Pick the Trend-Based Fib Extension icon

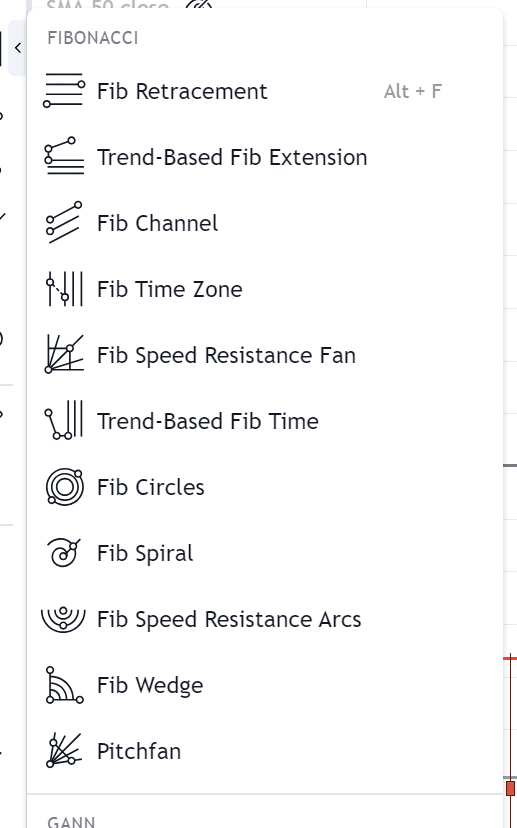tap(63, 157)
